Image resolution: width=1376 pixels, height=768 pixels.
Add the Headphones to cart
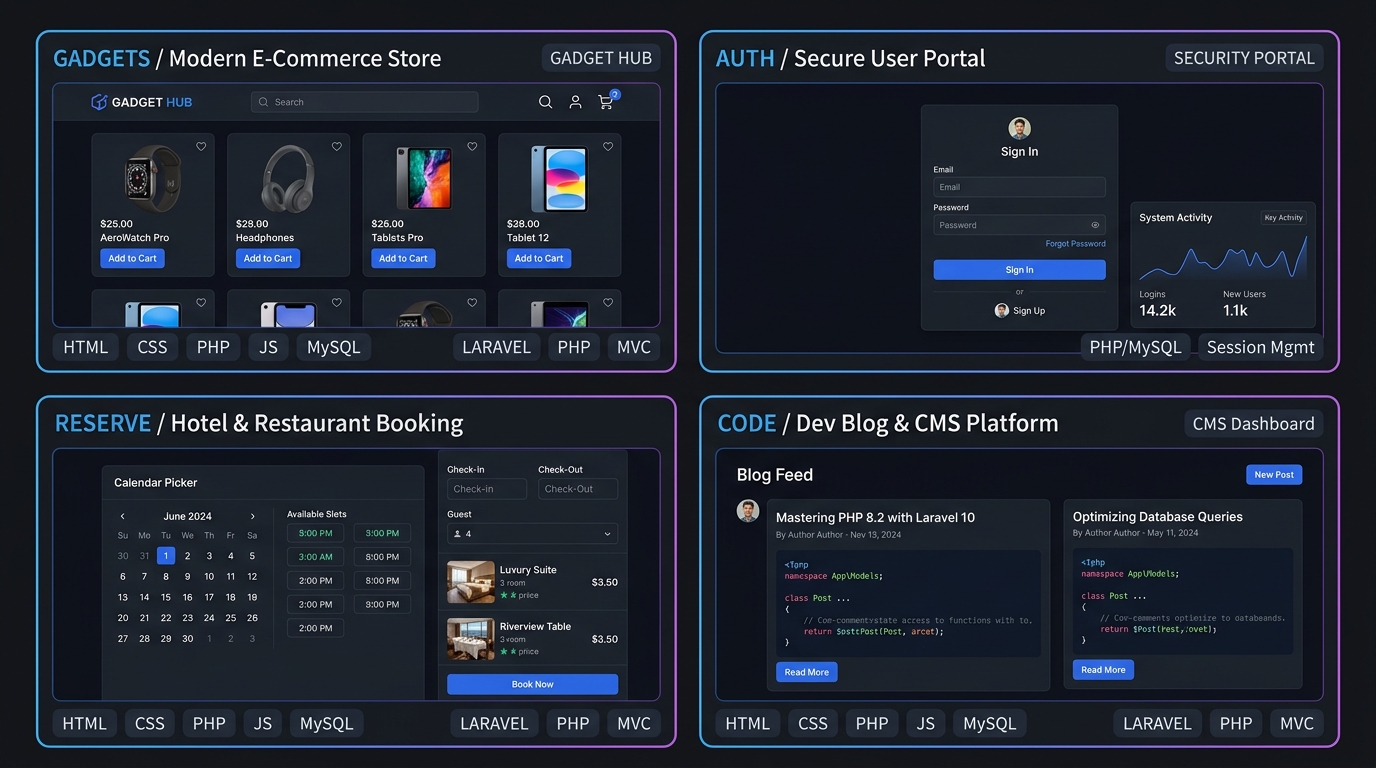point(268,258)
